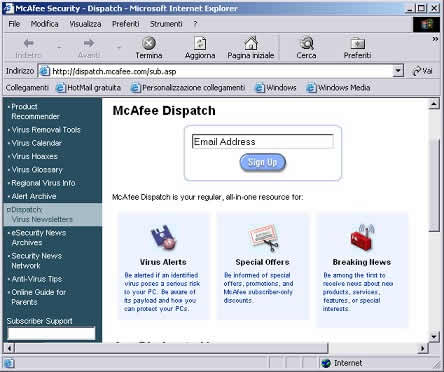This screenshot has height=372, width=444.
Task: Click the Subscriber Support input box
Action: click(x=51, y=333)
